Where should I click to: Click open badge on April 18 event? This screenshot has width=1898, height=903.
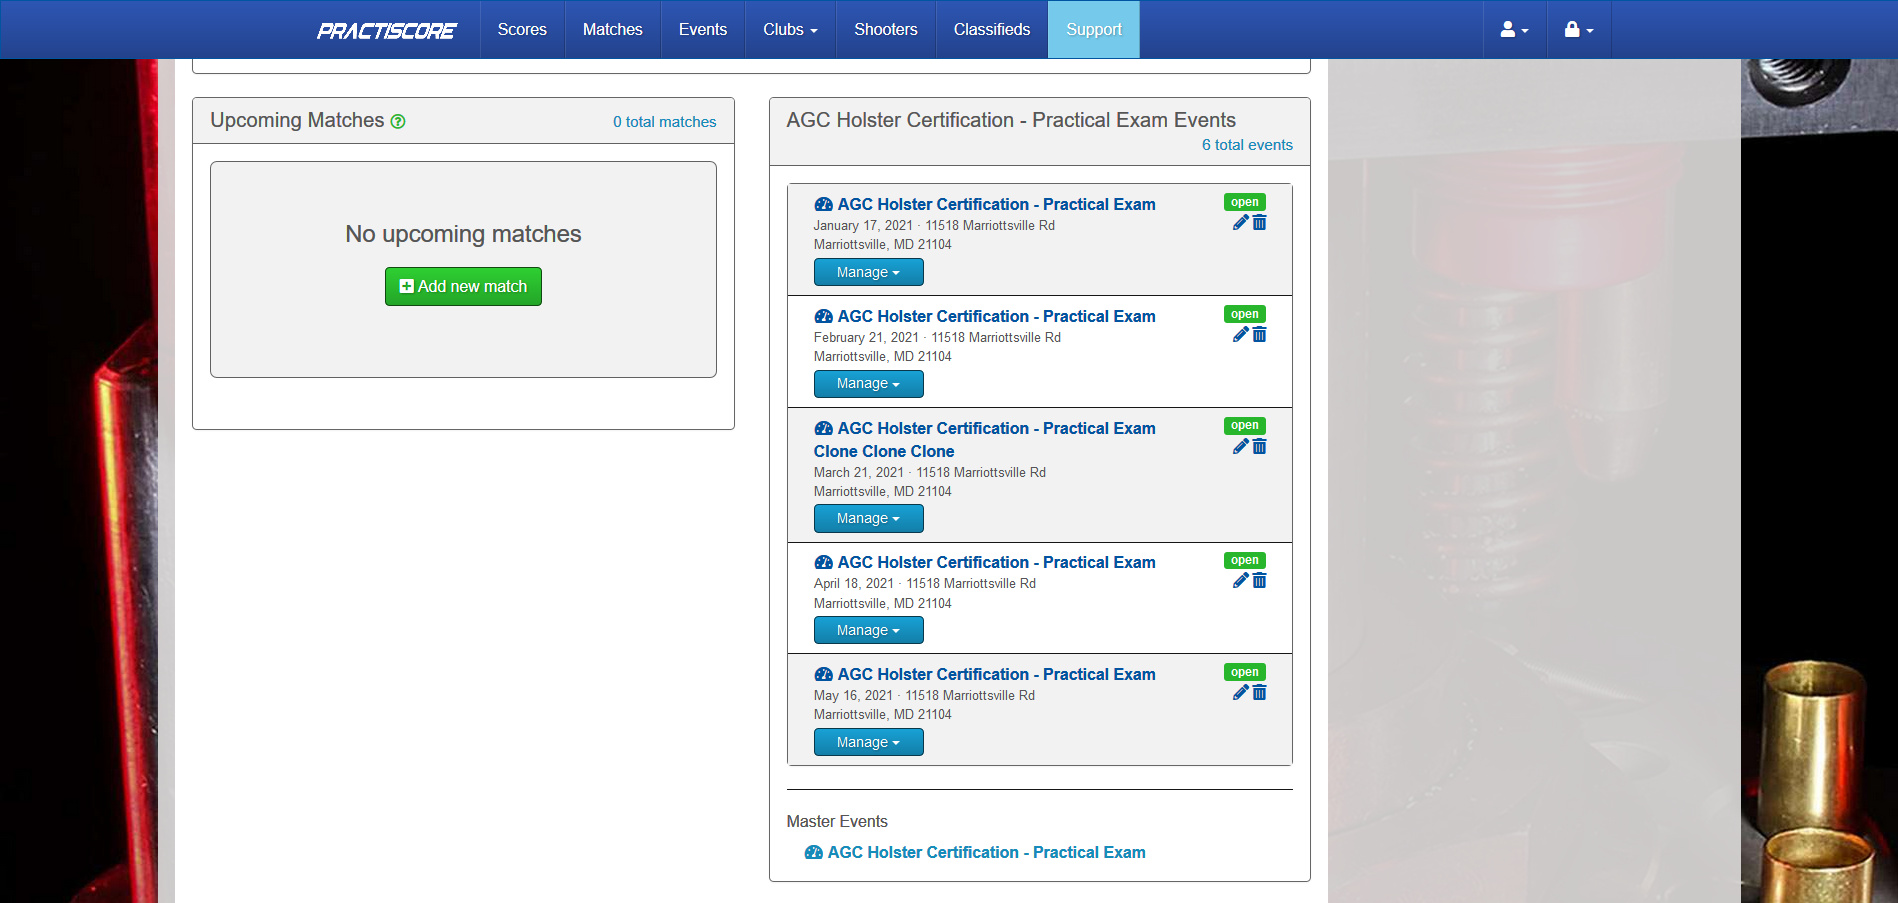1245,560
